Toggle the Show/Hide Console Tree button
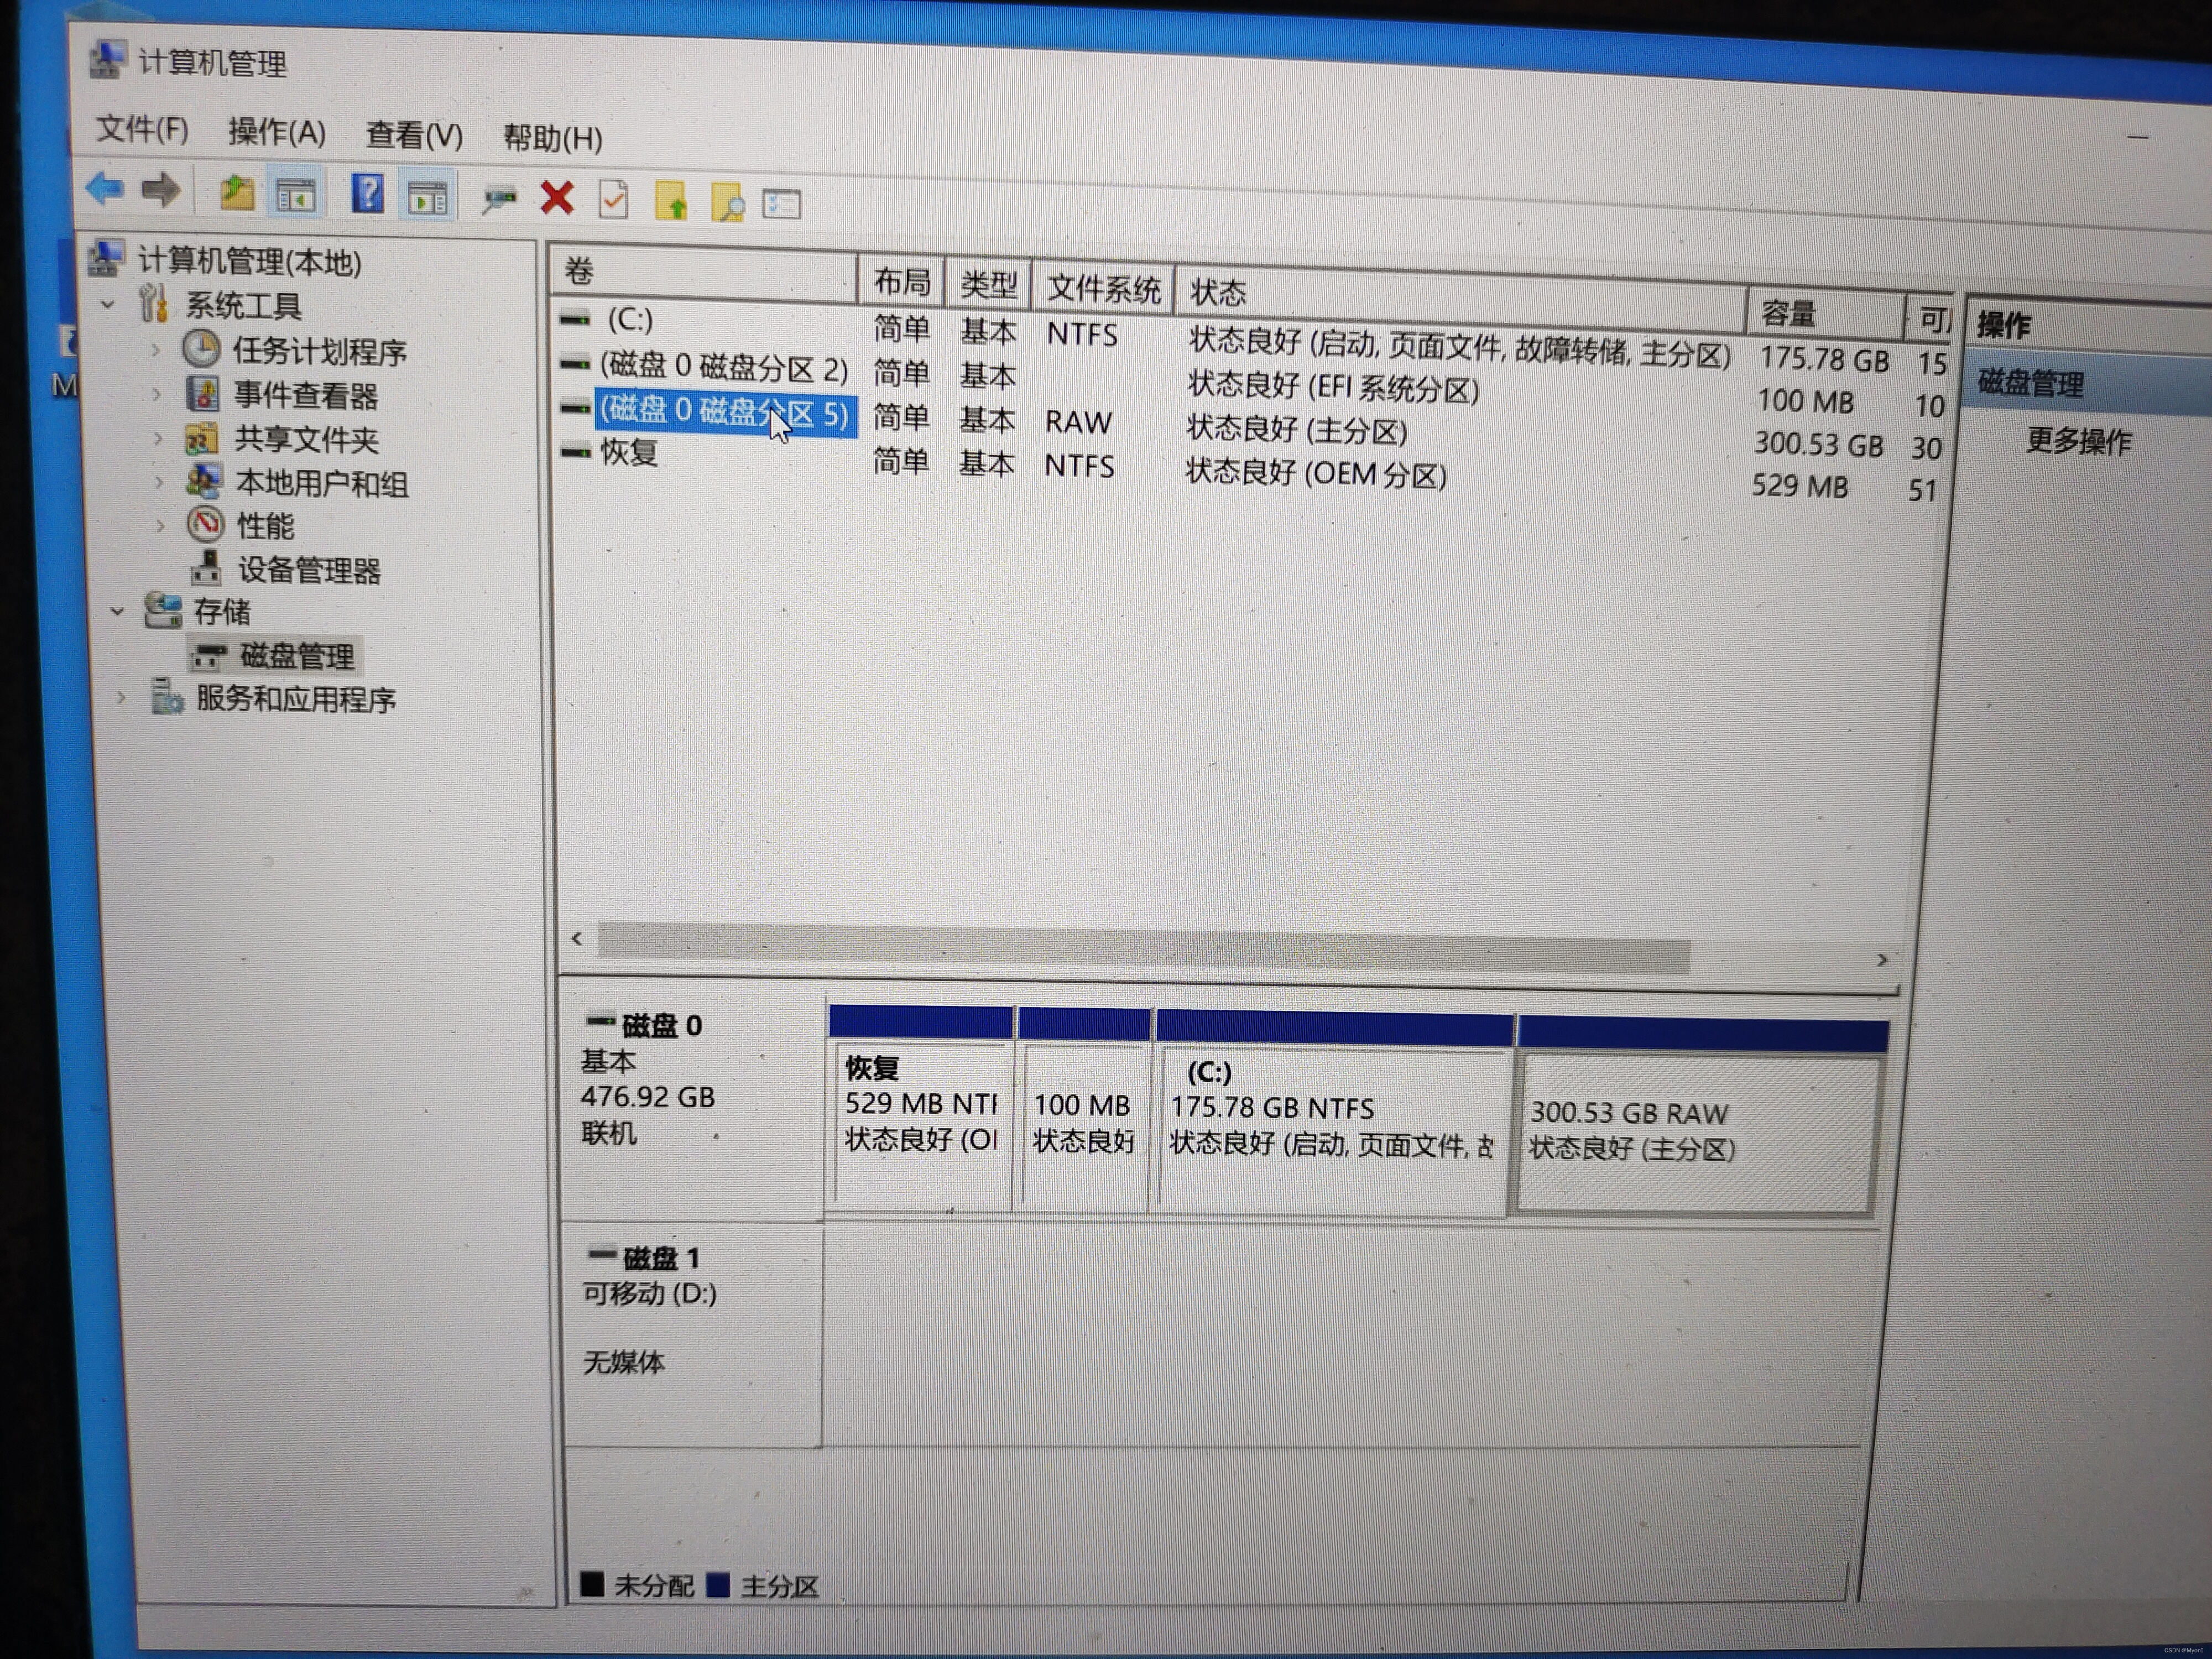This screenshot has width=2212, height=1659. 296,195
